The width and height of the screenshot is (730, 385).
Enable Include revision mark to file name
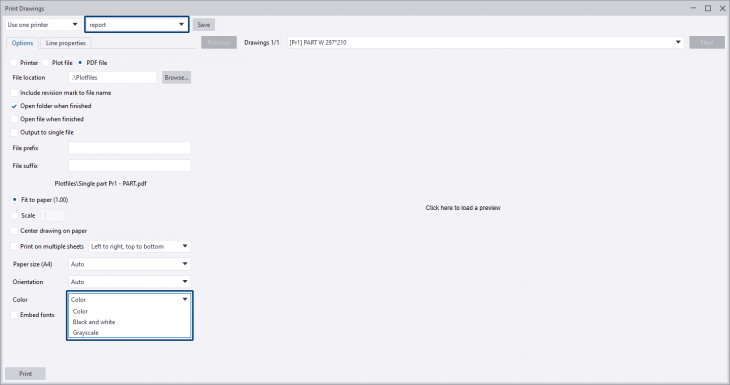pyautogui.click(x=14, y=93)
